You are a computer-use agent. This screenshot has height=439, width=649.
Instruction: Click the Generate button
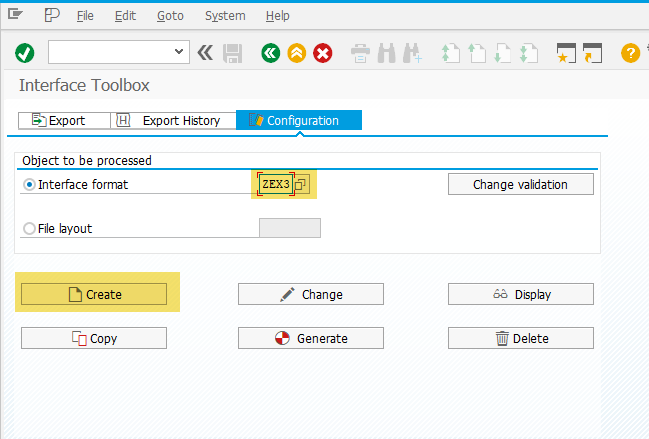point(311,338)
